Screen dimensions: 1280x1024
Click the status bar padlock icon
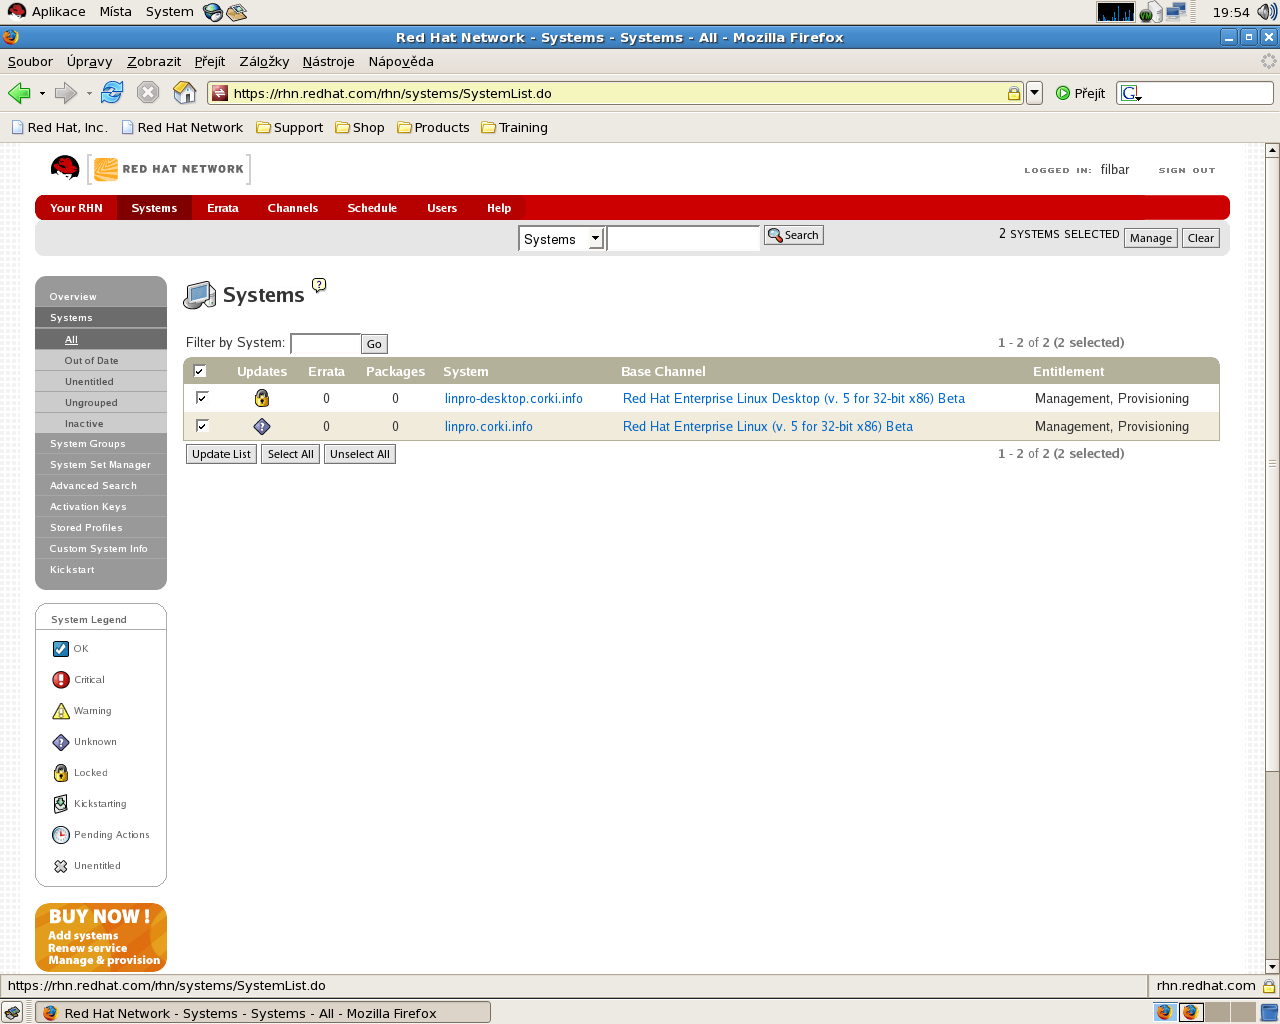tap(1268, 985)
